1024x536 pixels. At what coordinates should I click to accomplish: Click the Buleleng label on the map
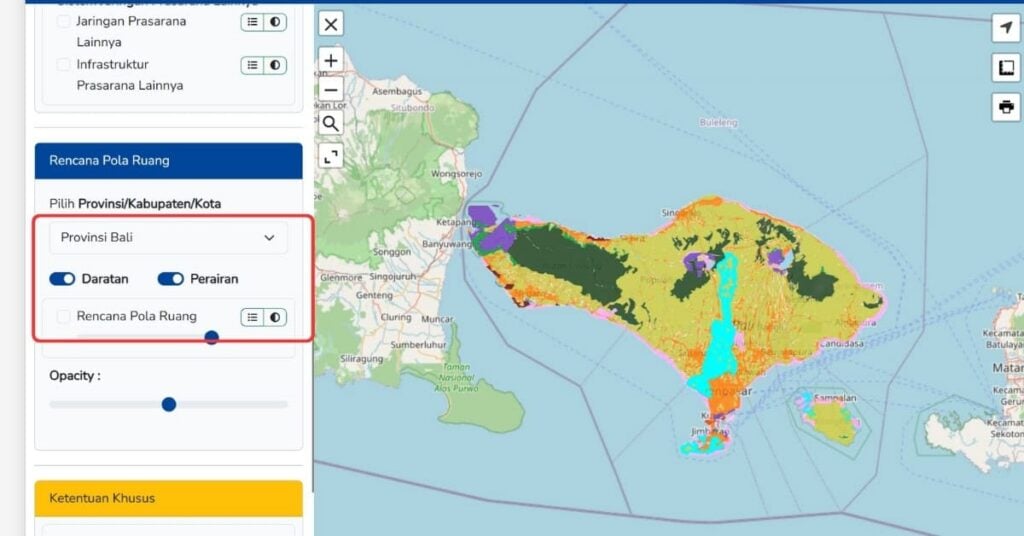pyautogui.click(x=718, y=122)
